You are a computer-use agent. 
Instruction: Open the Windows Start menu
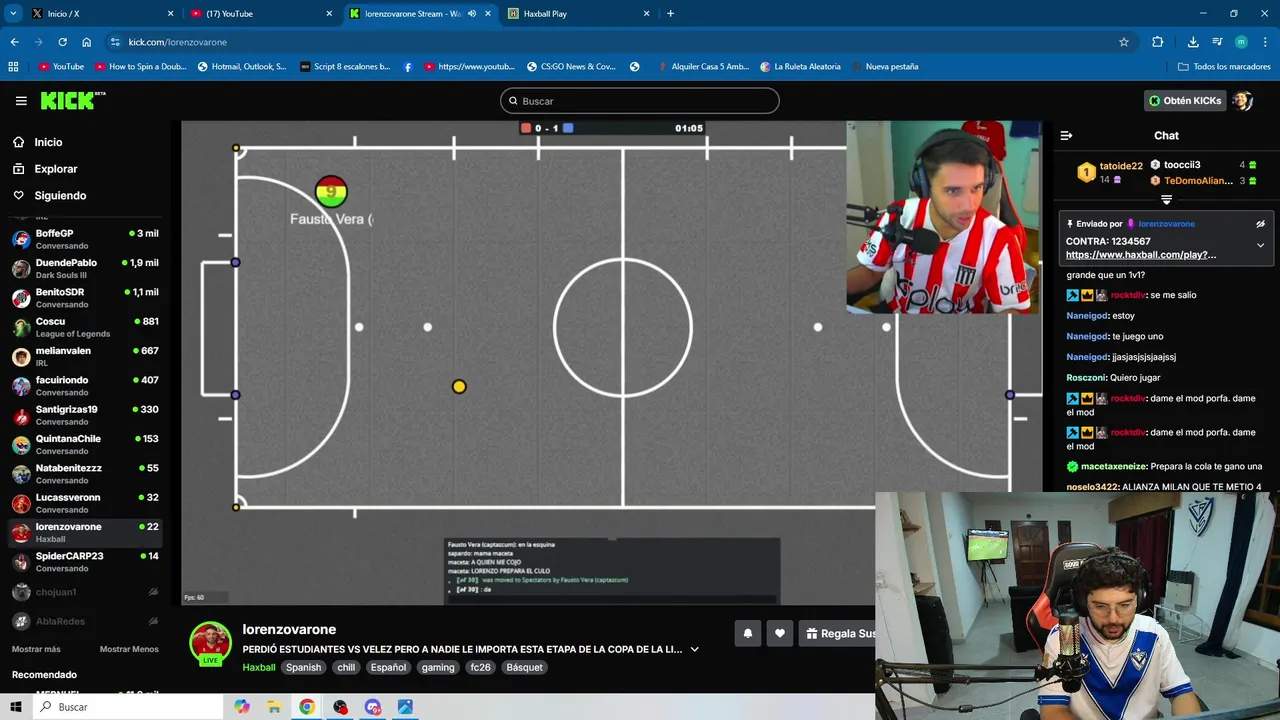pyautogui.click(x=15, y=707)
